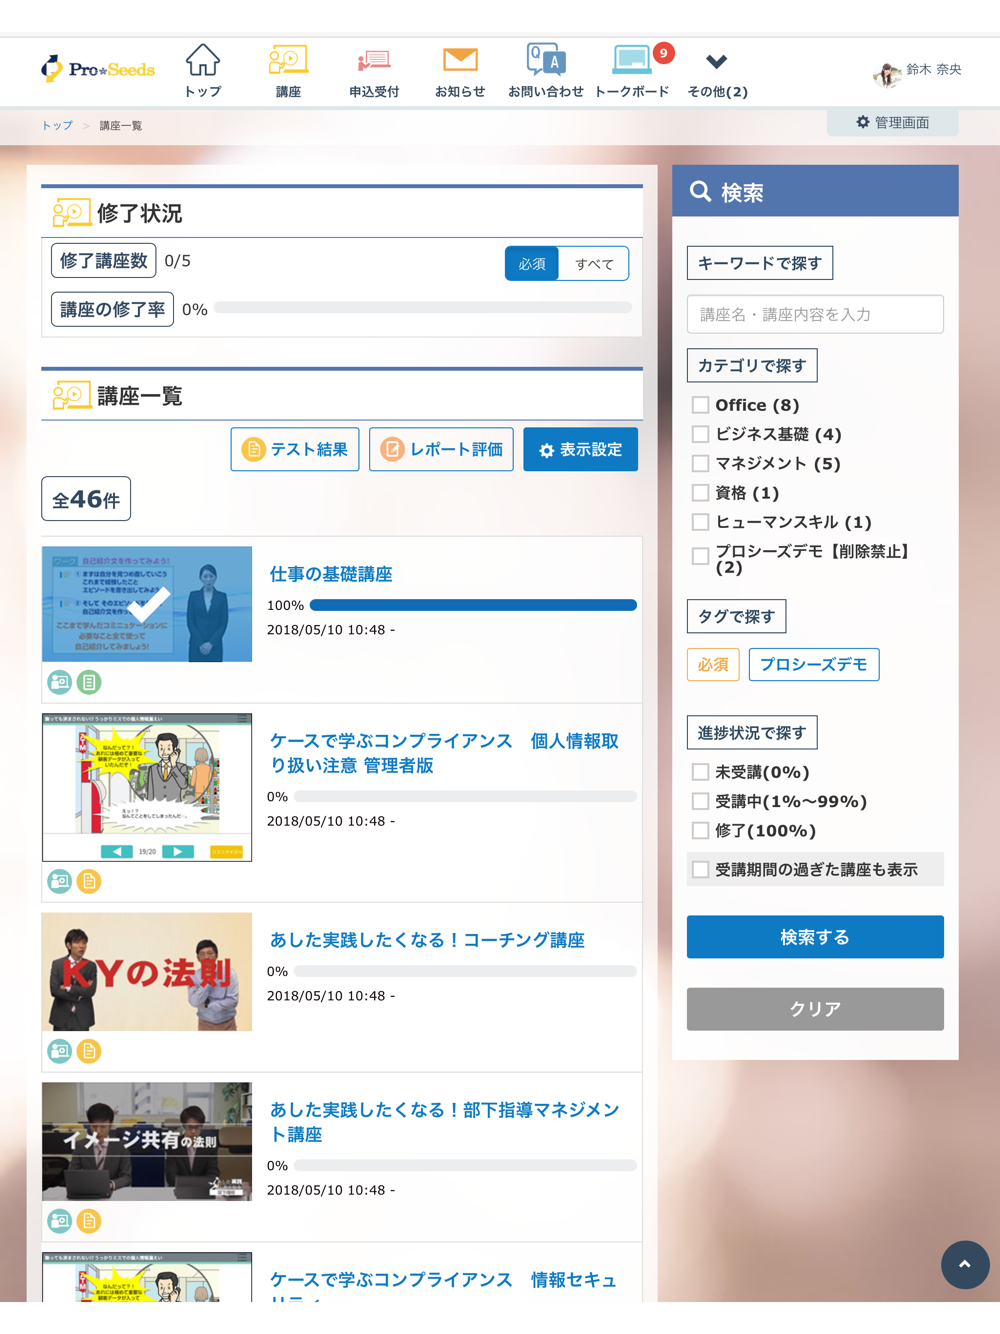Click orange document icon under 個人情報取り扱い注意 course
This screenshot has width=1000, height=1334.
tap(89, 881)
